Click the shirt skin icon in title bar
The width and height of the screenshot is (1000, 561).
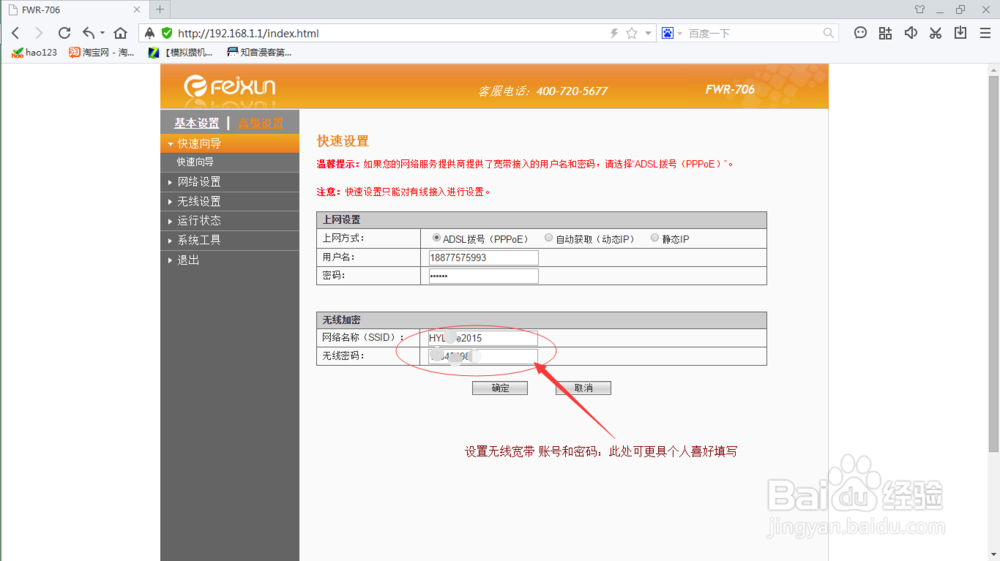pos(920,10)
